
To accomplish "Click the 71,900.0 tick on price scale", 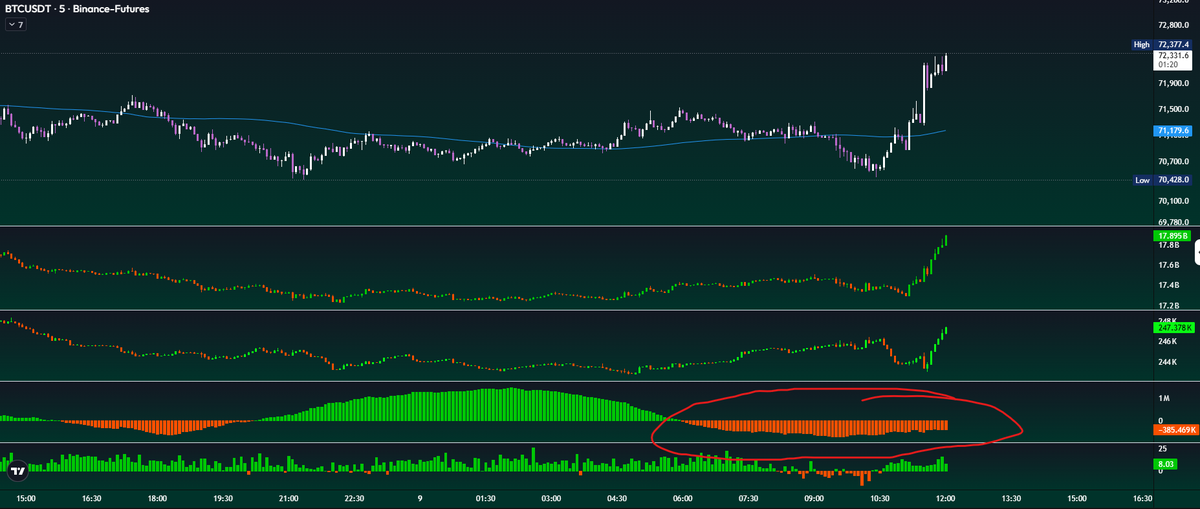I will 1174,83.
